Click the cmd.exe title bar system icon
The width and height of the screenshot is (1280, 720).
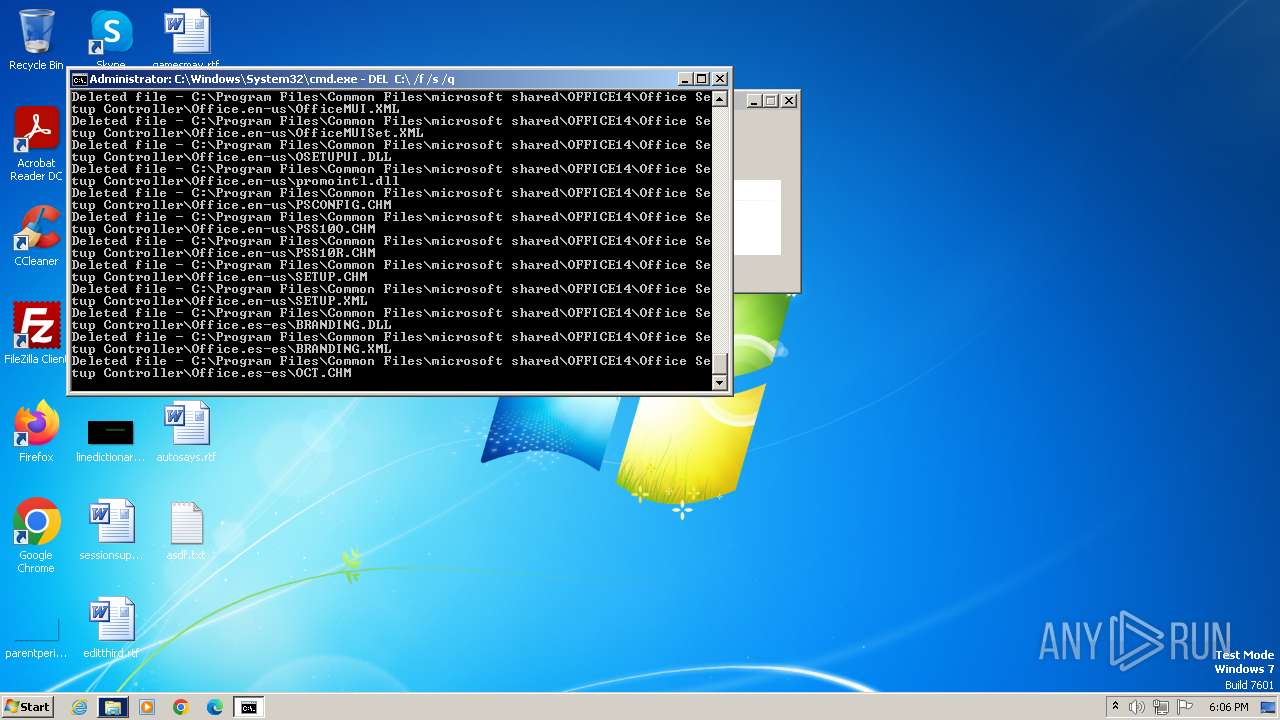point(79,79)
